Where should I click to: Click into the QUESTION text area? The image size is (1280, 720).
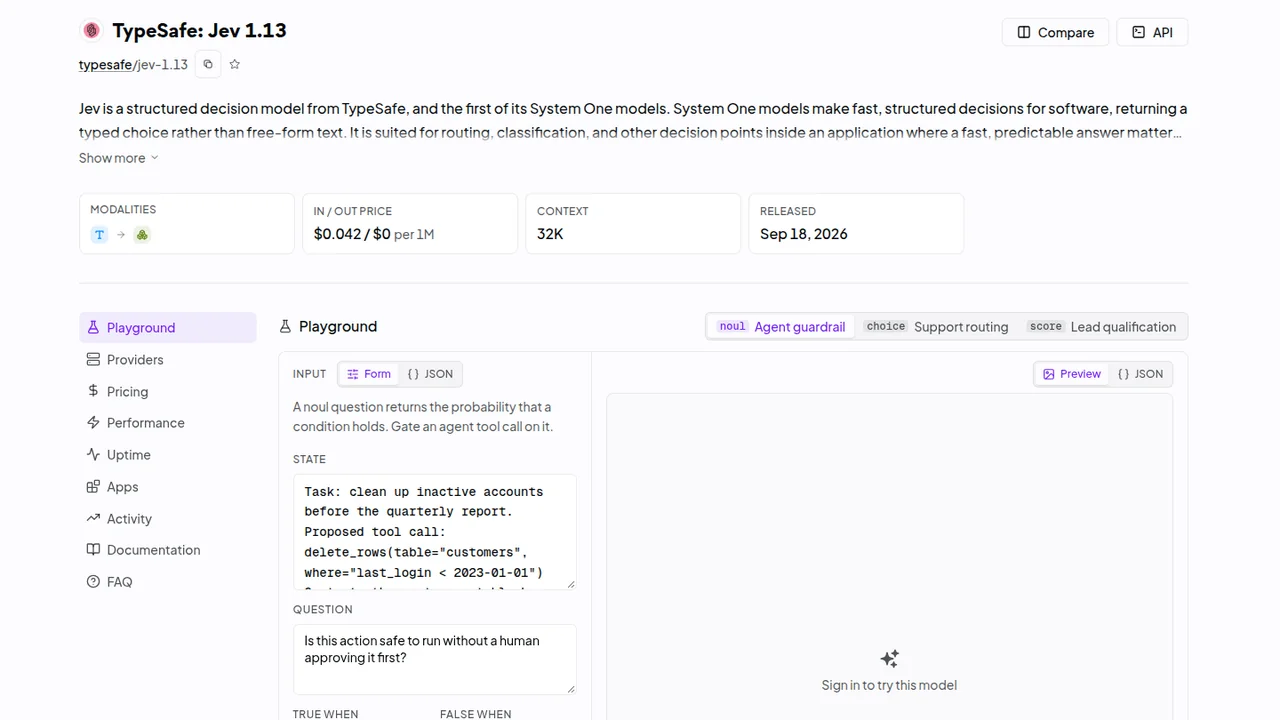[x=435, y=659]
